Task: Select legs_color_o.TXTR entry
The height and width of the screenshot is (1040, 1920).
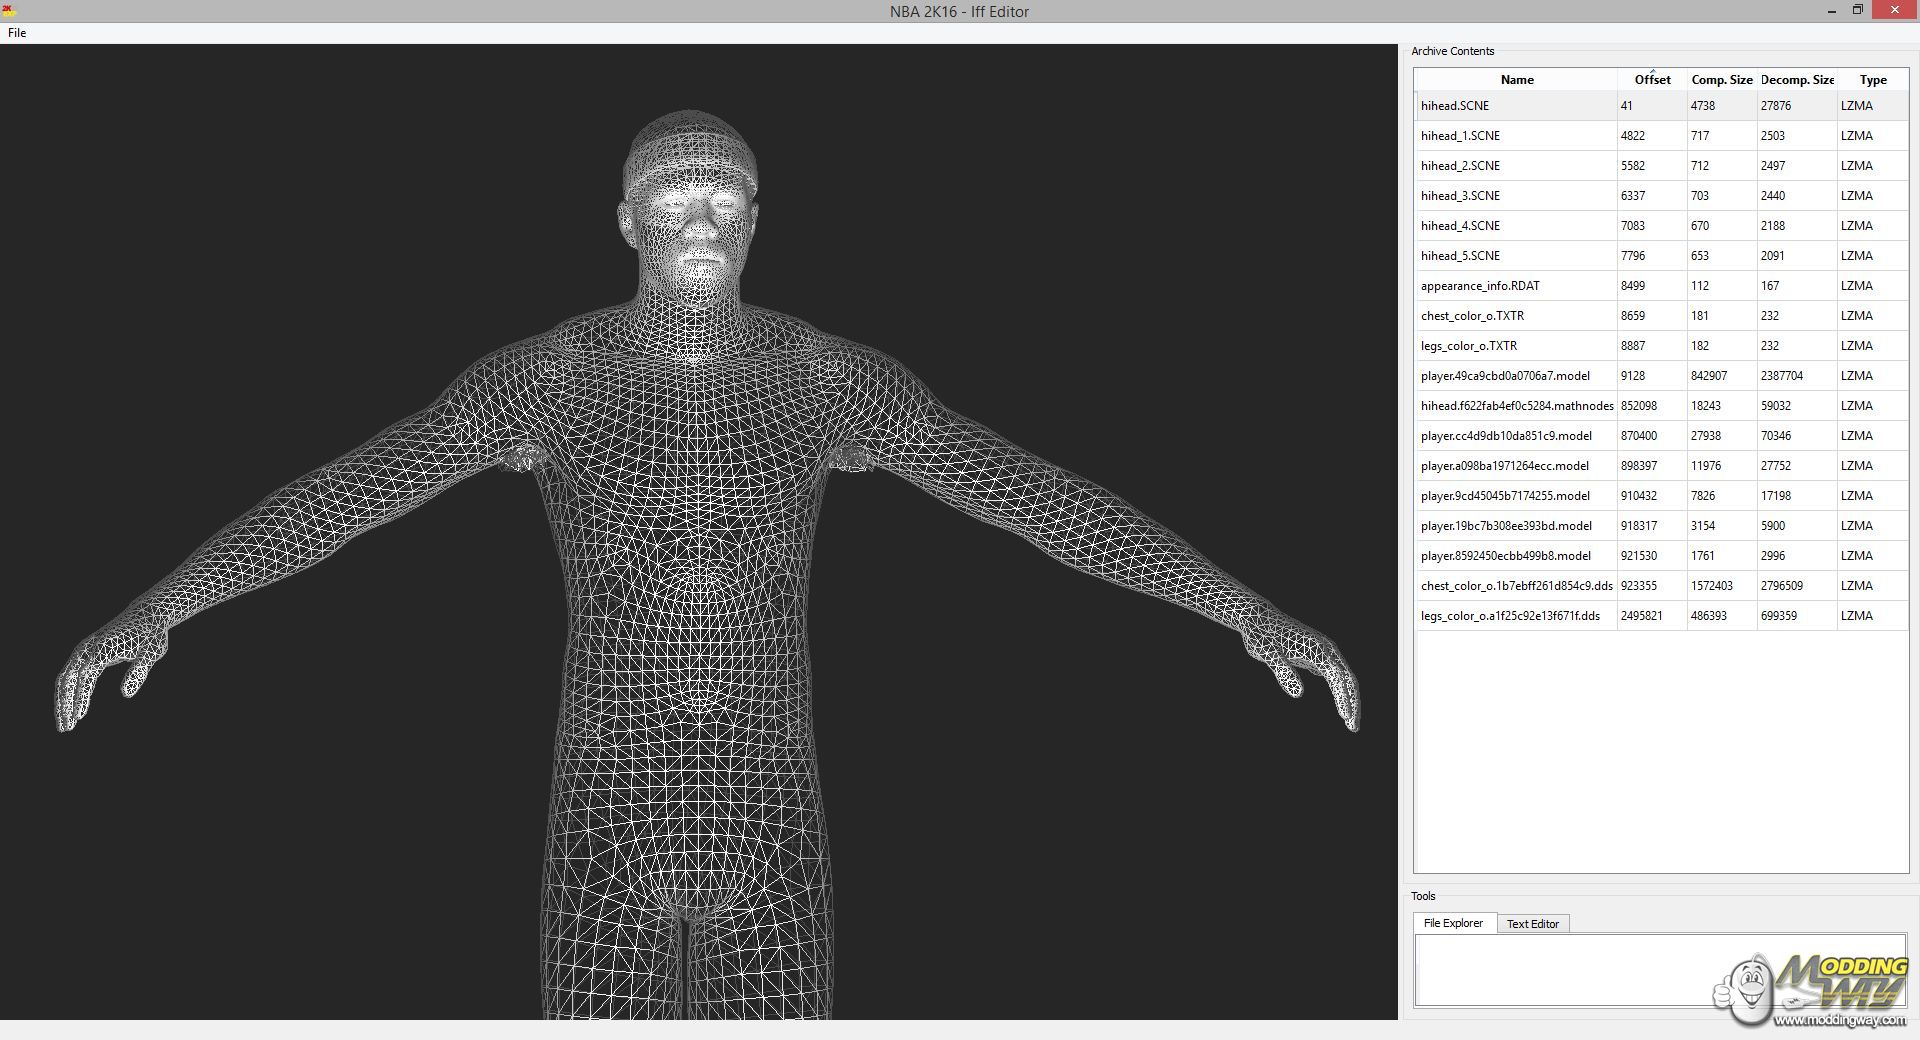Action: (x=1469, y=346)
